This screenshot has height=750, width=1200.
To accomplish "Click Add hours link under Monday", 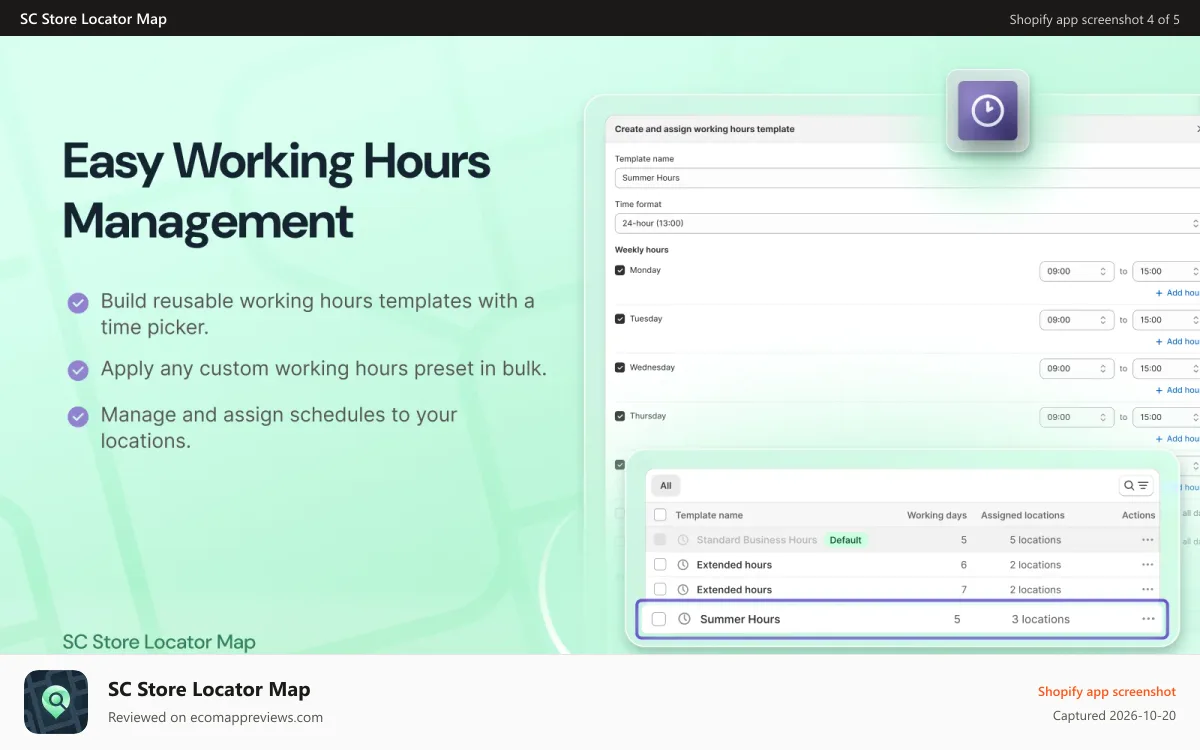I will [1177, 293].
